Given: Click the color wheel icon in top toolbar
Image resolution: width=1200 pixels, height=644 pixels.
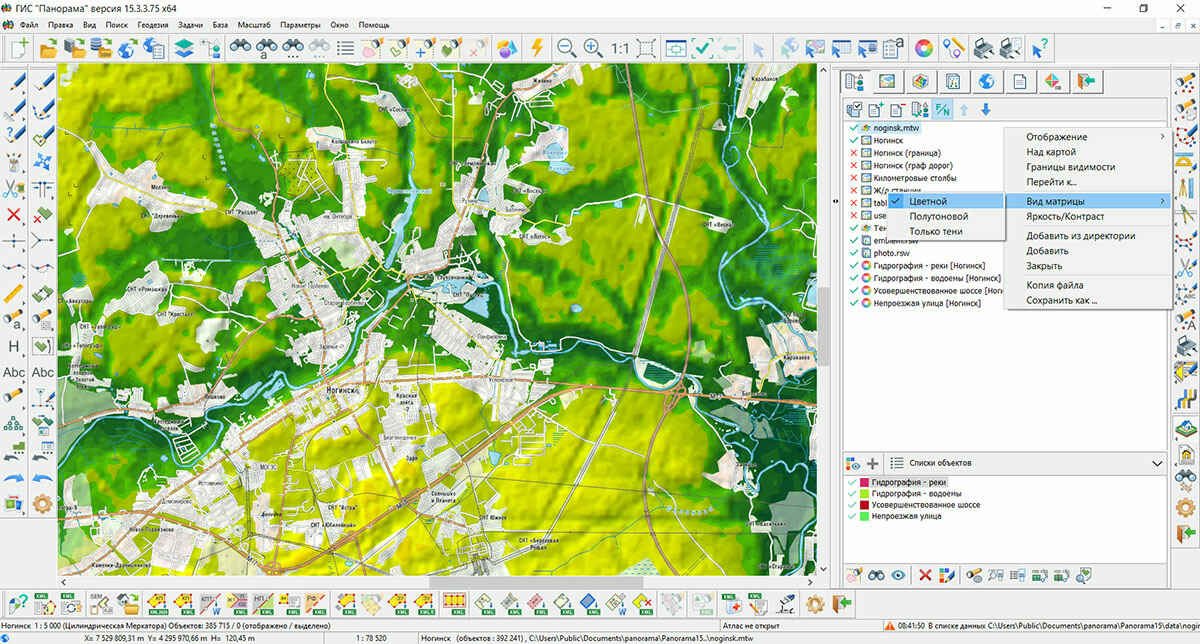Looking at the screenshot, I should tap(924, 47).
